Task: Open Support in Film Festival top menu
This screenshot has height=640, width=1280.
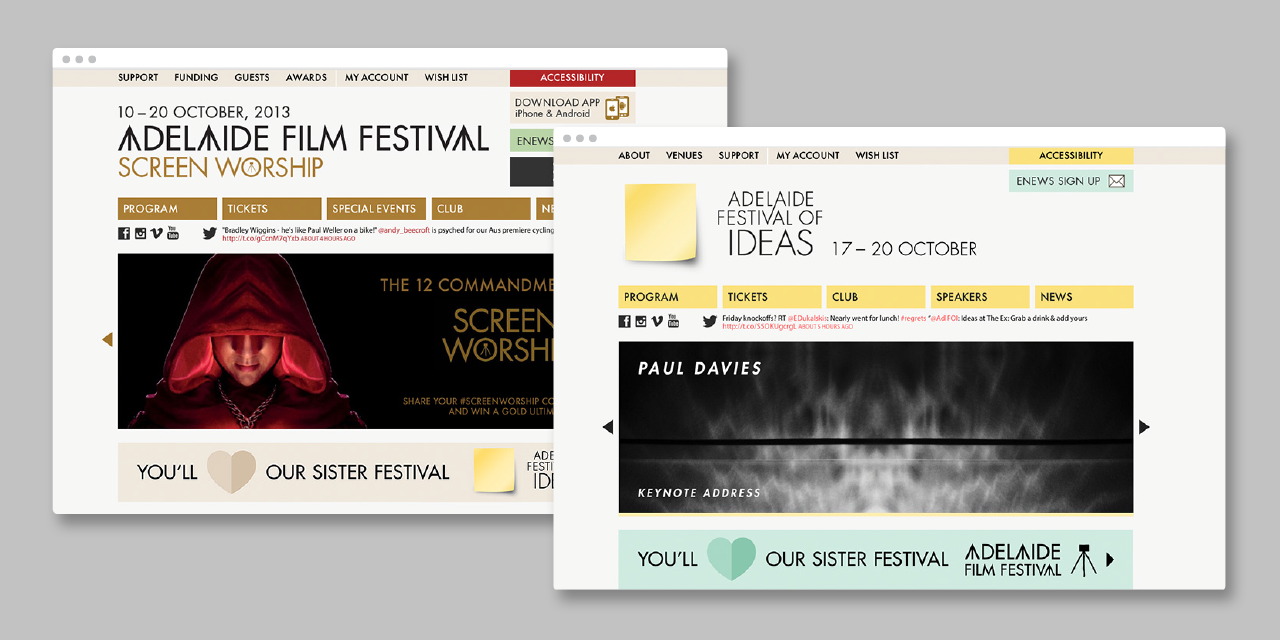Action: 138,77
